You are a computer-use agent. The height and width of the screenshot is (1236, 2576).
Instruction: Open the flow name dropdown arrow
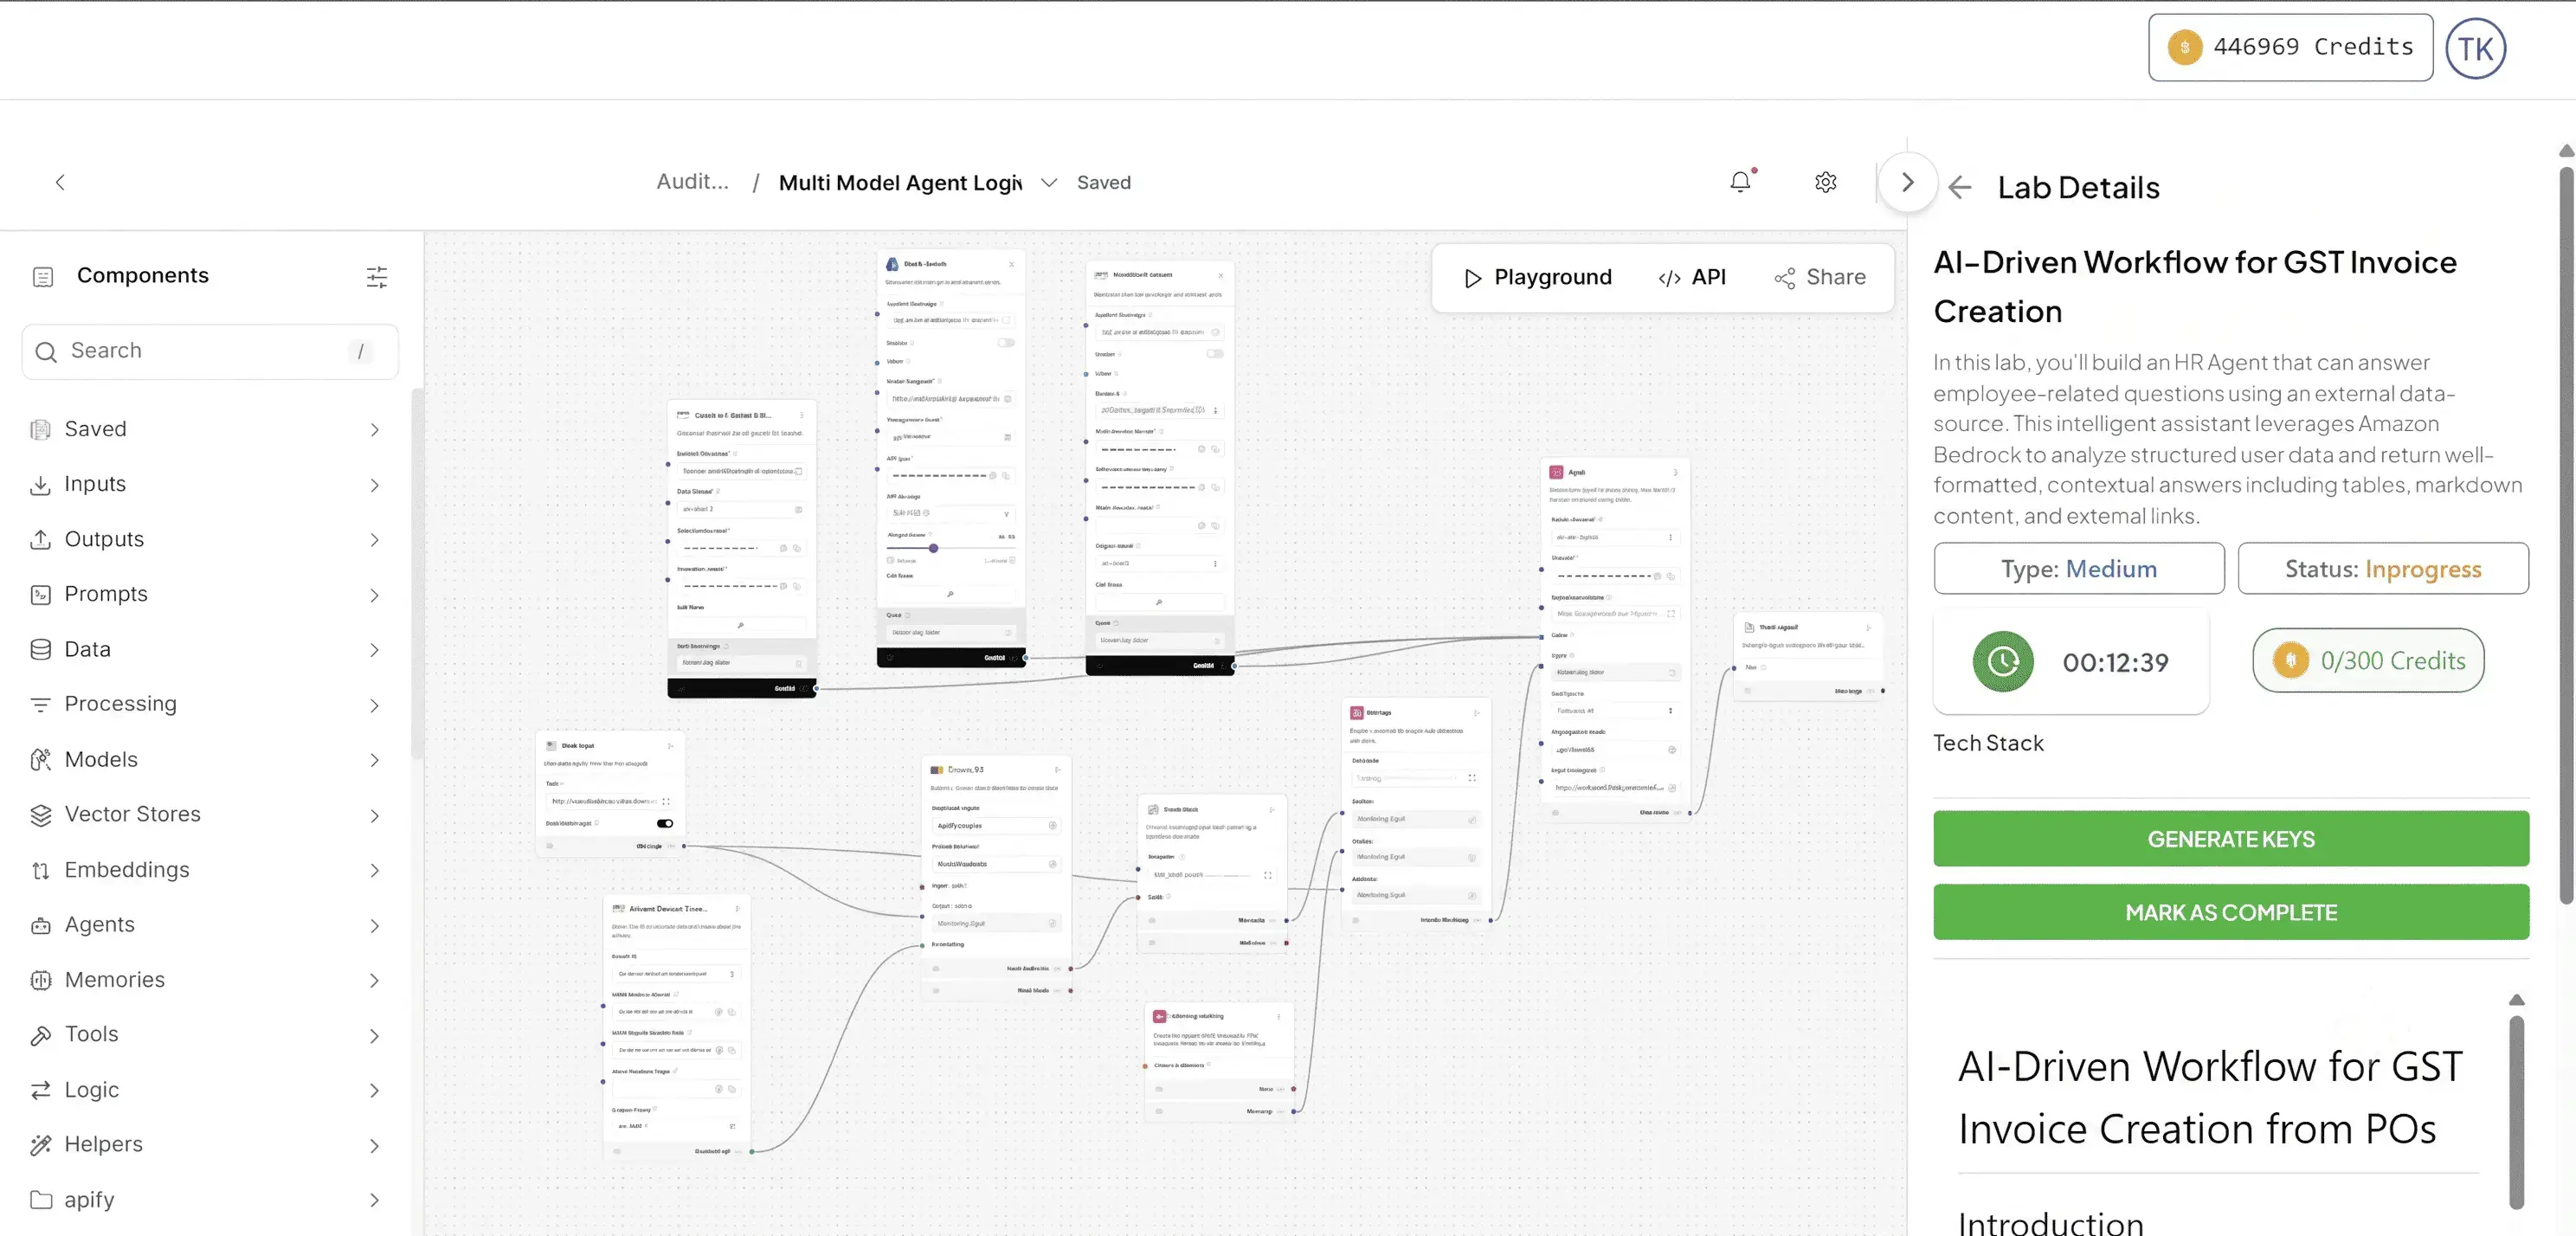(x=1048, y=183)
